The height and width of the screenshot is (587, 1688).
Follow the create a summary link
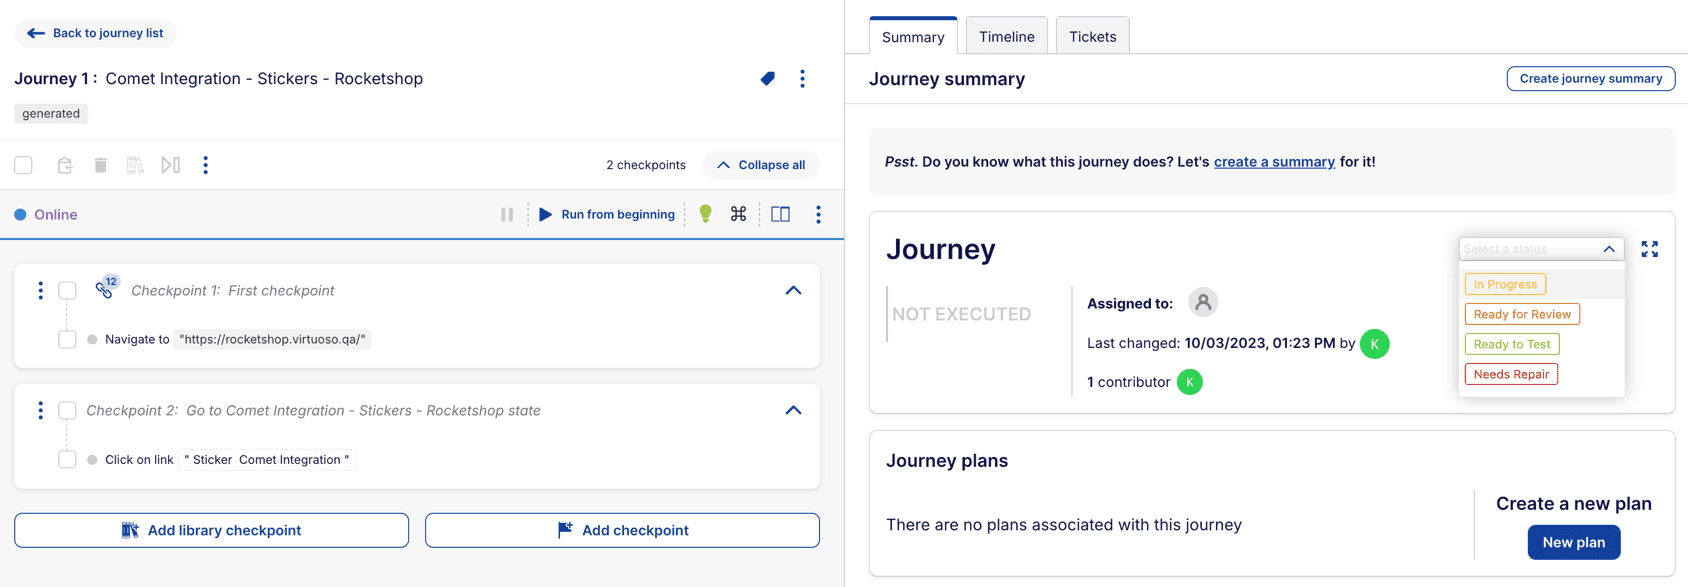click(x=1274, y=161)
